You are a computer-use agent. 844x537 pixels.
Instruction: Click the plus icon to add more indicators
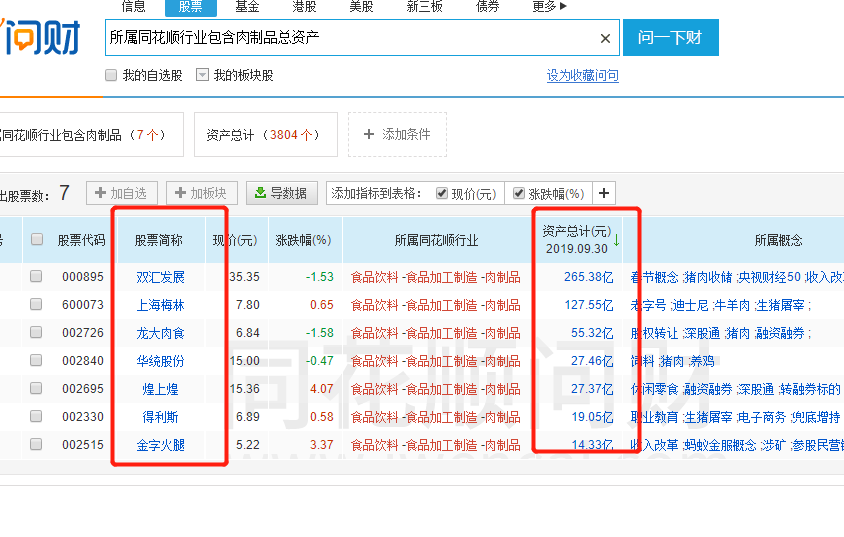[604, 193]
